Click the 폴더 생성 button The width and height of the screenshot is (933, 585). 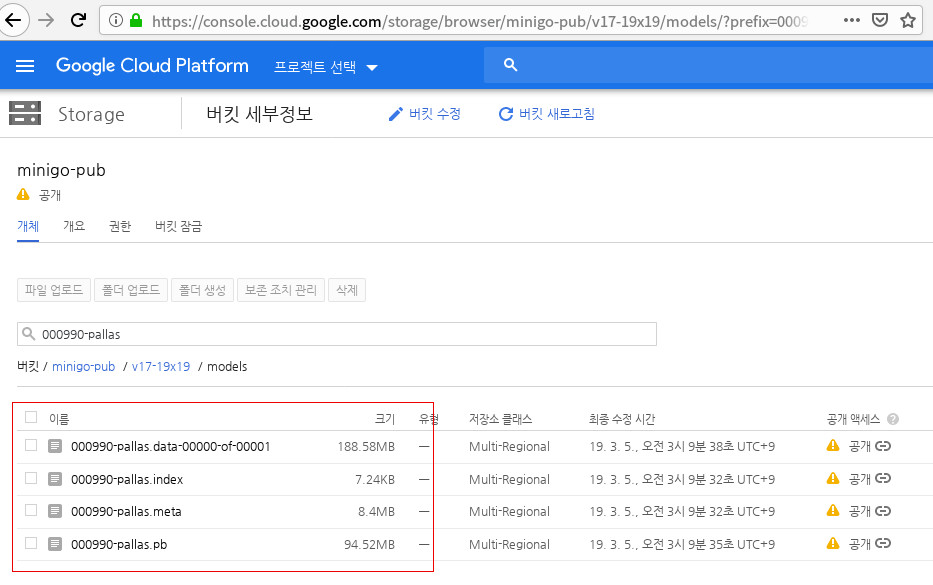coord(202,290)
